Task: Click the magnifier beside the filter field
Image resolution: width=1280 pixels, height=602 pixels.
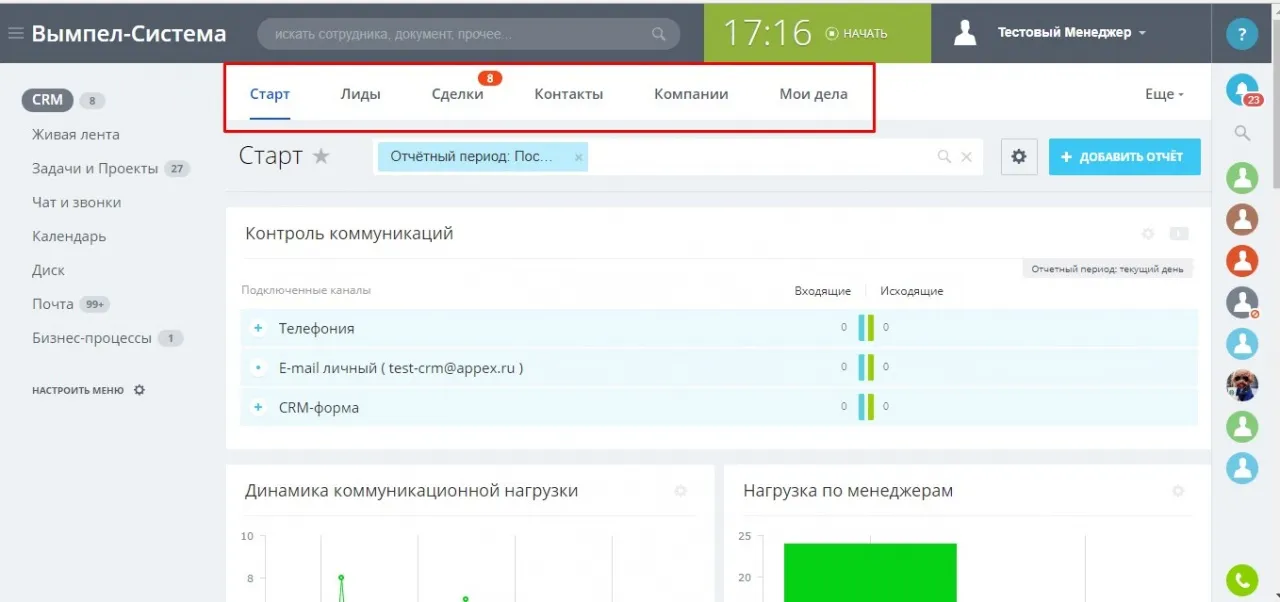Action: pyautogui.click(x=943, y=157)
